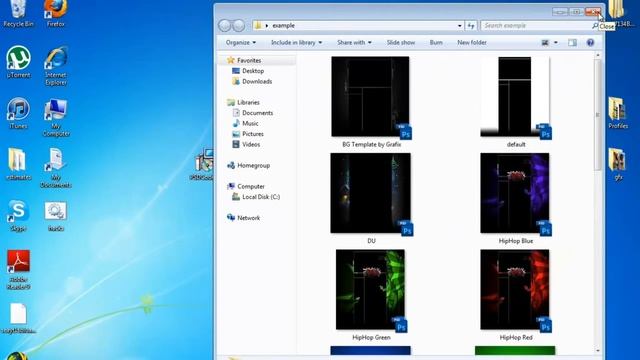Select the Profiles folder on the desktop
Viewport: 640px width, 360px height.
pos(618,113)
